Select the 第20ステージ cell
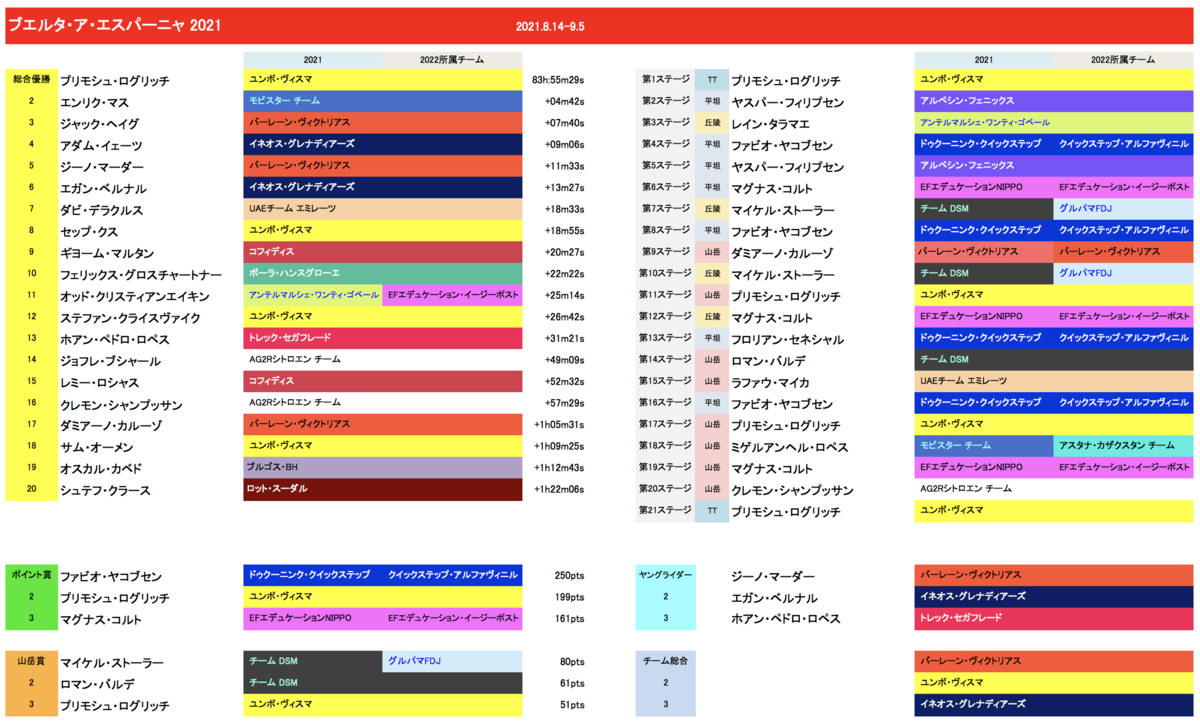The width and height of the screenshot is (1200, 724). pyautogui.click(x=665, y=489)
